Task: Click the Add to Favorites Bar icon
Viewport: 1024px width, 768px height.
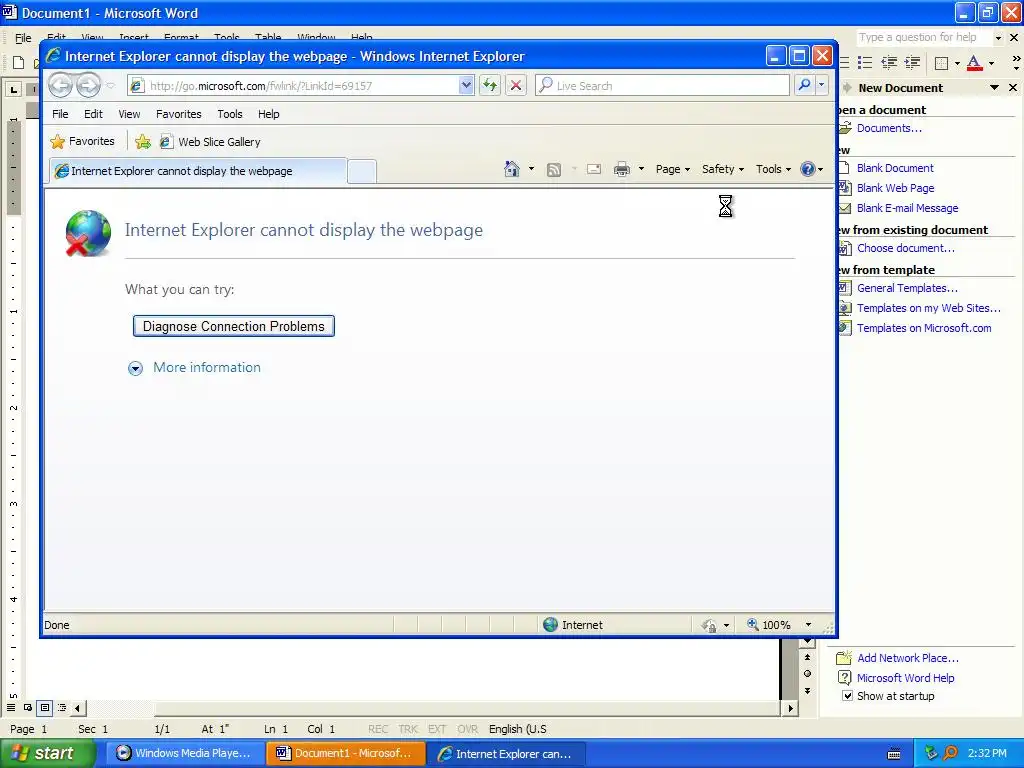Action: [143, 142]
